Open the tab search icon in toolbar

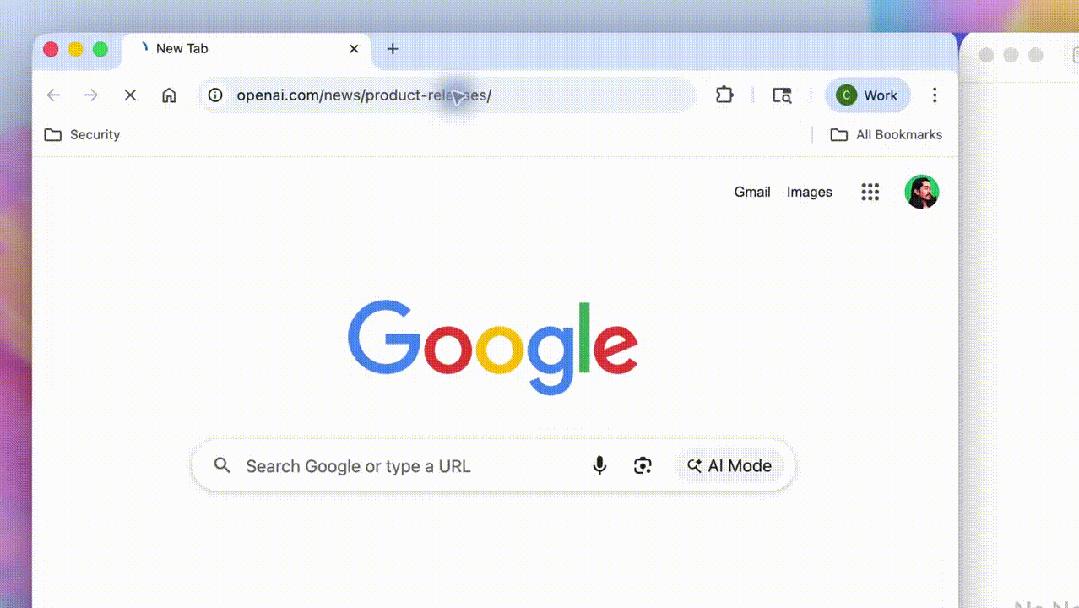coord(782,95)
